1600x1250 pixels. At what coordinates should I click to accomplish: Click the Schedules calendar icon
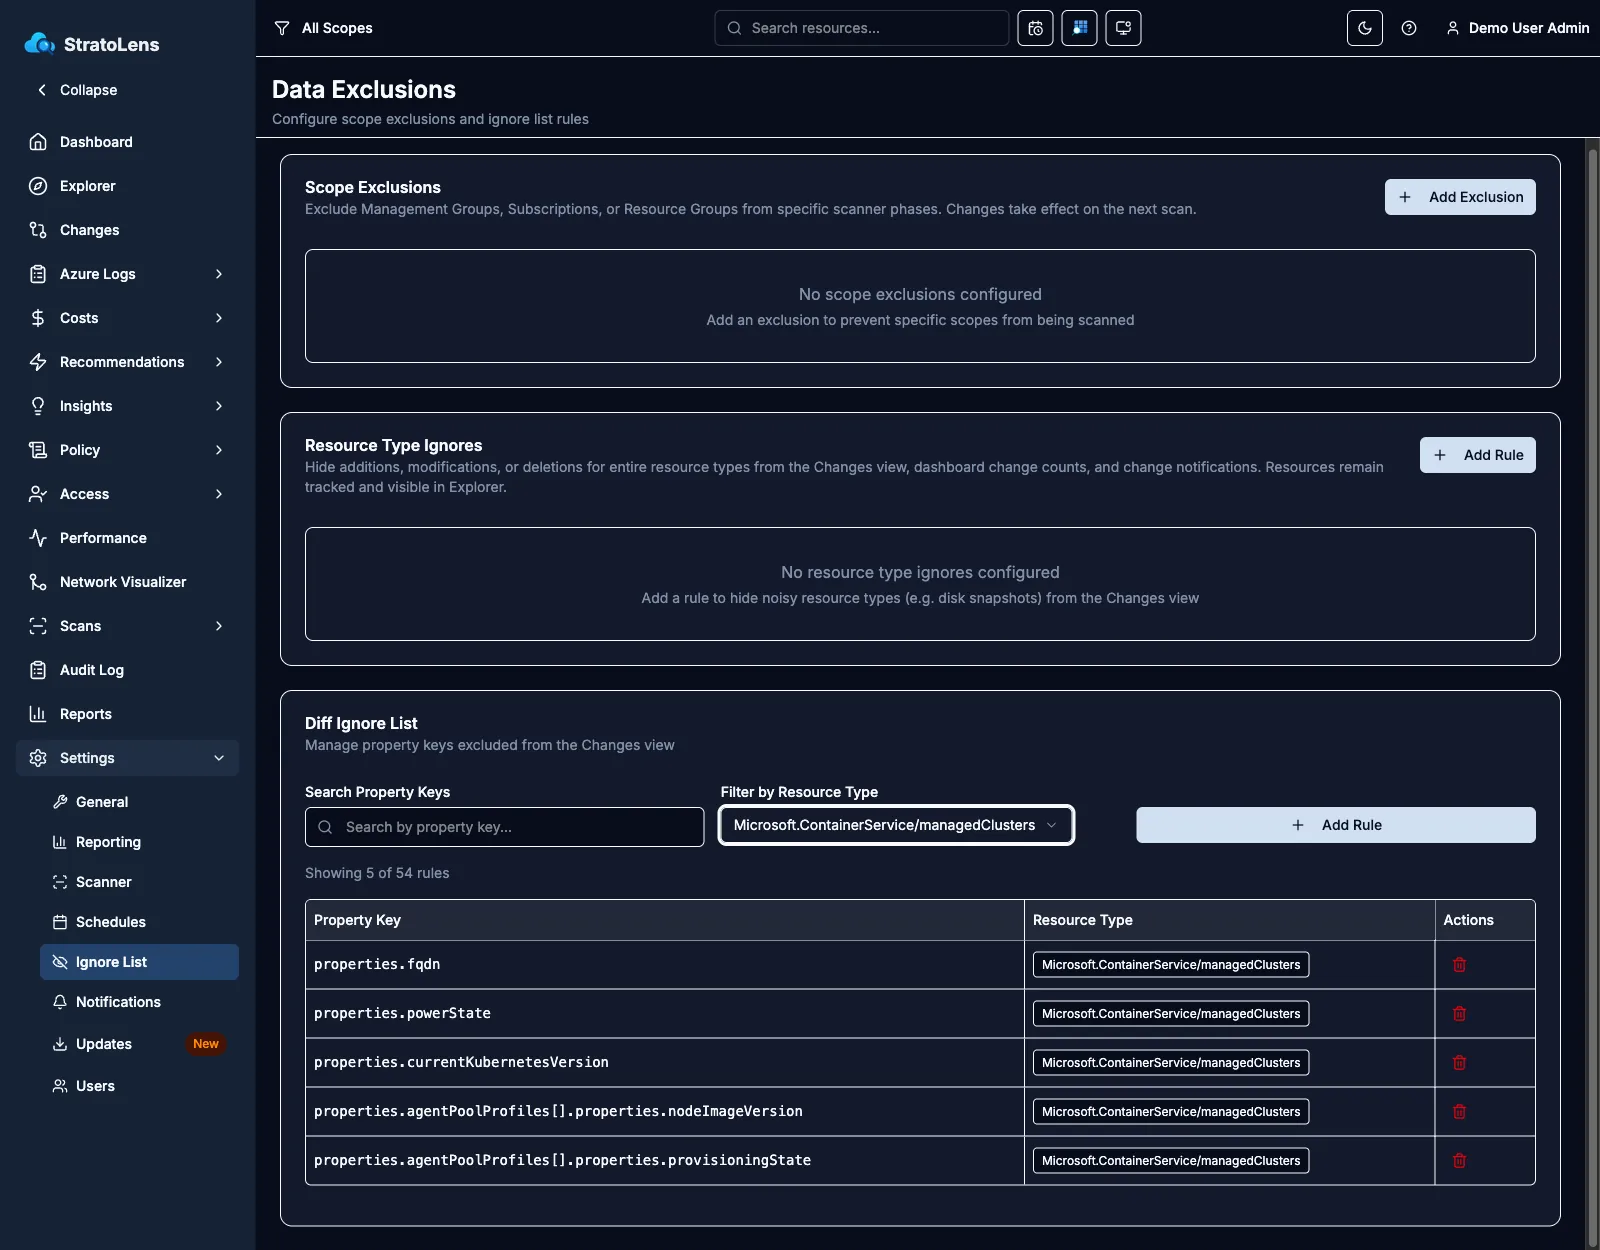(60, 922)
